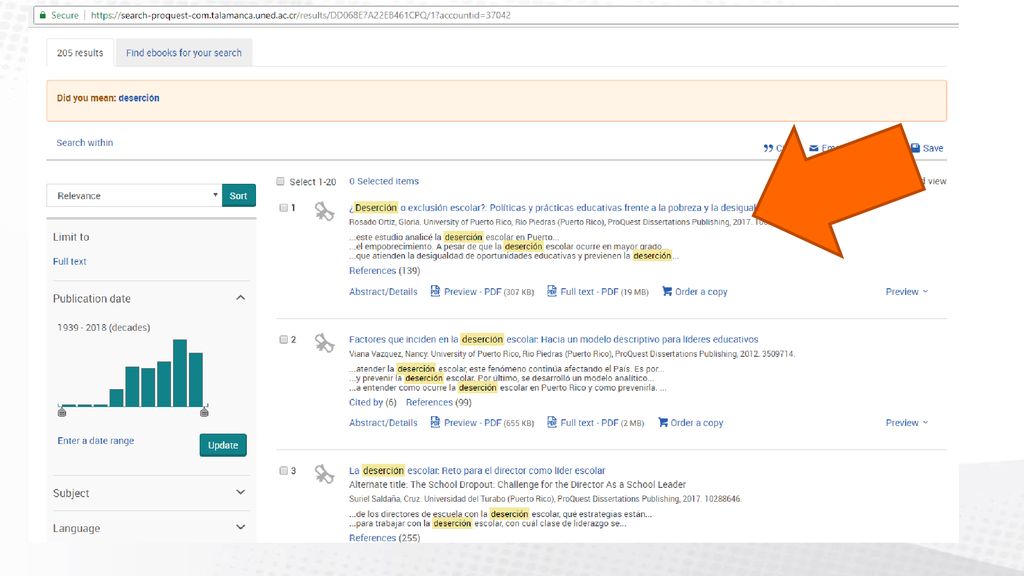Screen dimensions: 1024x576
Task: Click the Secure padlock in address bar
Action: point(42,15)
